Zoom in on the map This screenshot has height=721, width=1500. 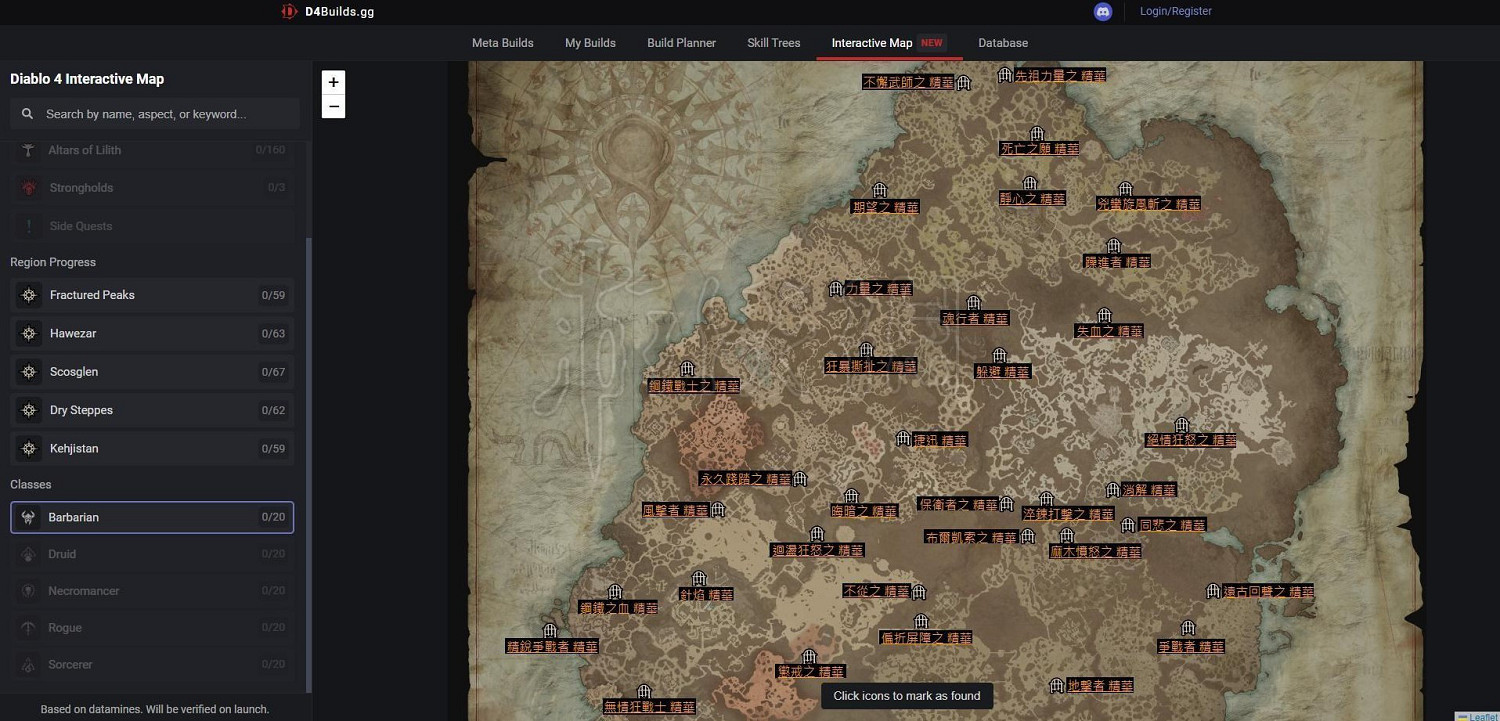[333, 82]
